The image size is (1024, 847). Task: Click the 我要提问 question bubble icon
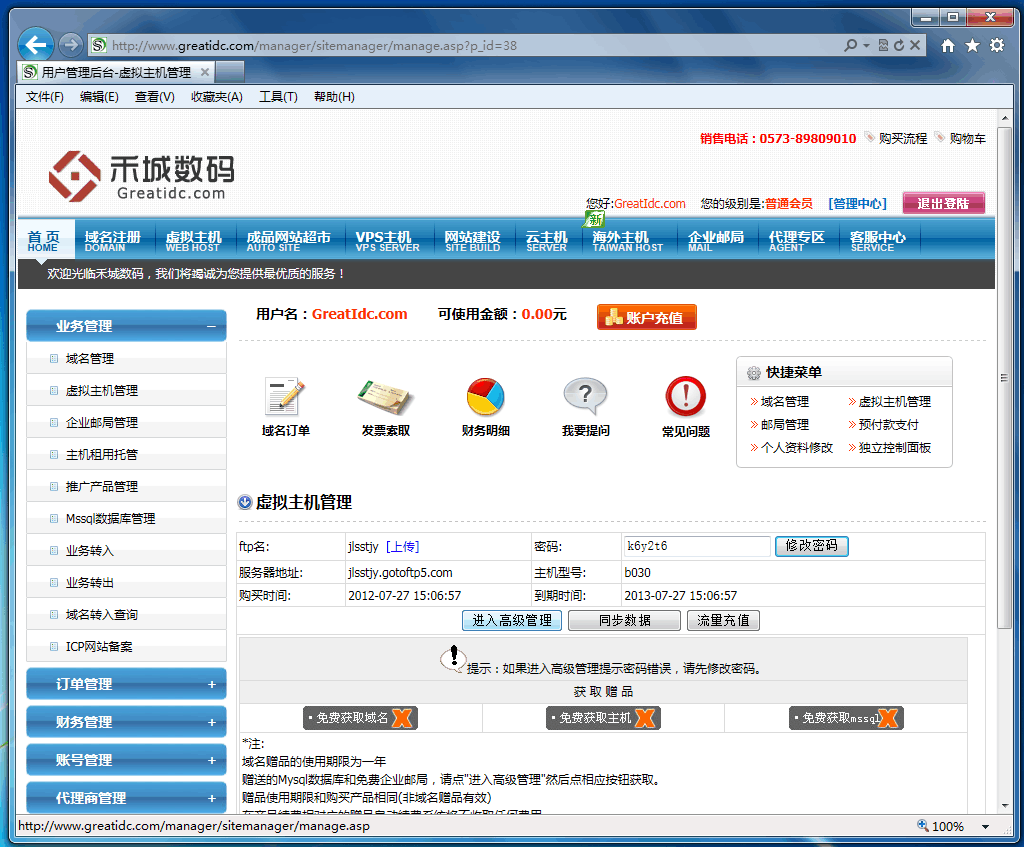pyautogui.click(x=585, y=397)
